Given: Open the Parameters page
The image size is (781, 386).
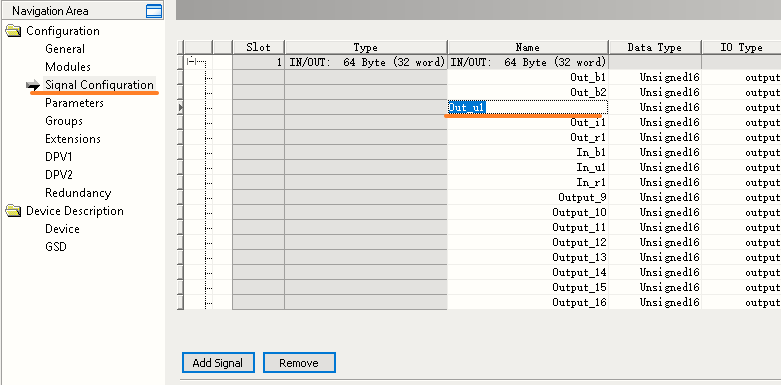Looking at the screenshot, I should click(x=74, y=103).
